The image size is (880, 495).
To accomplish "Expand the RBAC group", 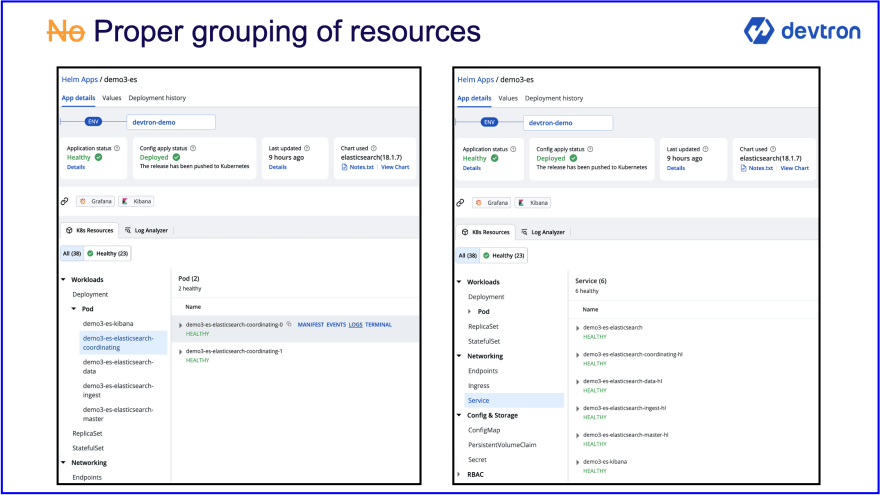I will click(x=459, y=474).
